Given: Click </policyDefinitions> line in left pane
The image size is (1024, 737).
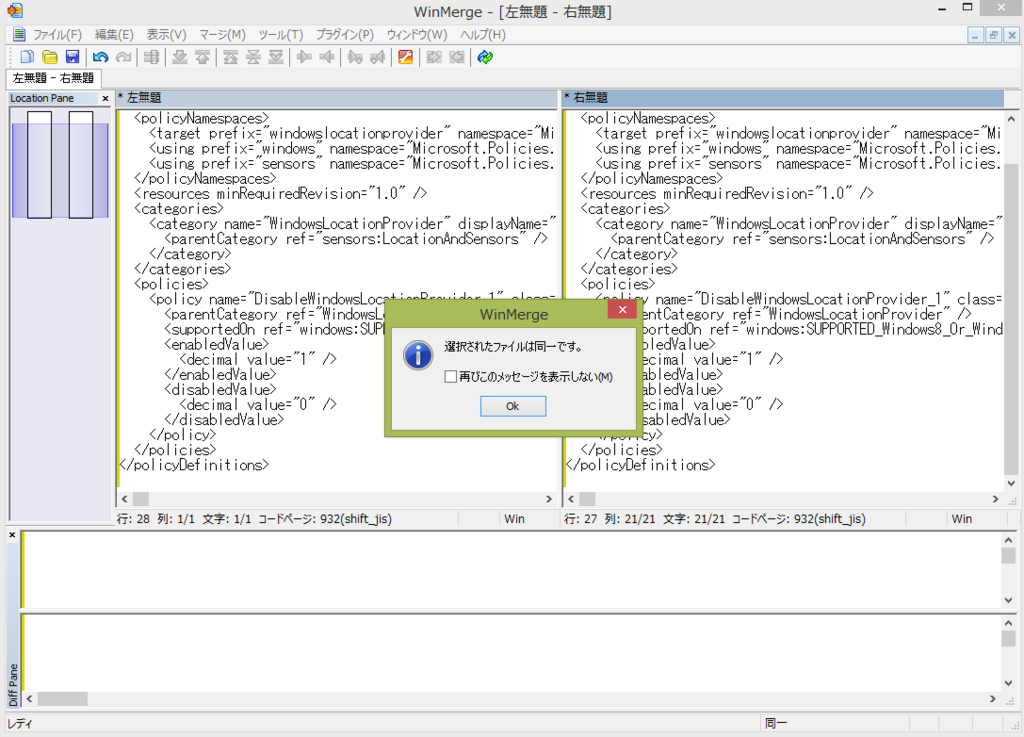Looking at the screenshot, I should [194, 465].
